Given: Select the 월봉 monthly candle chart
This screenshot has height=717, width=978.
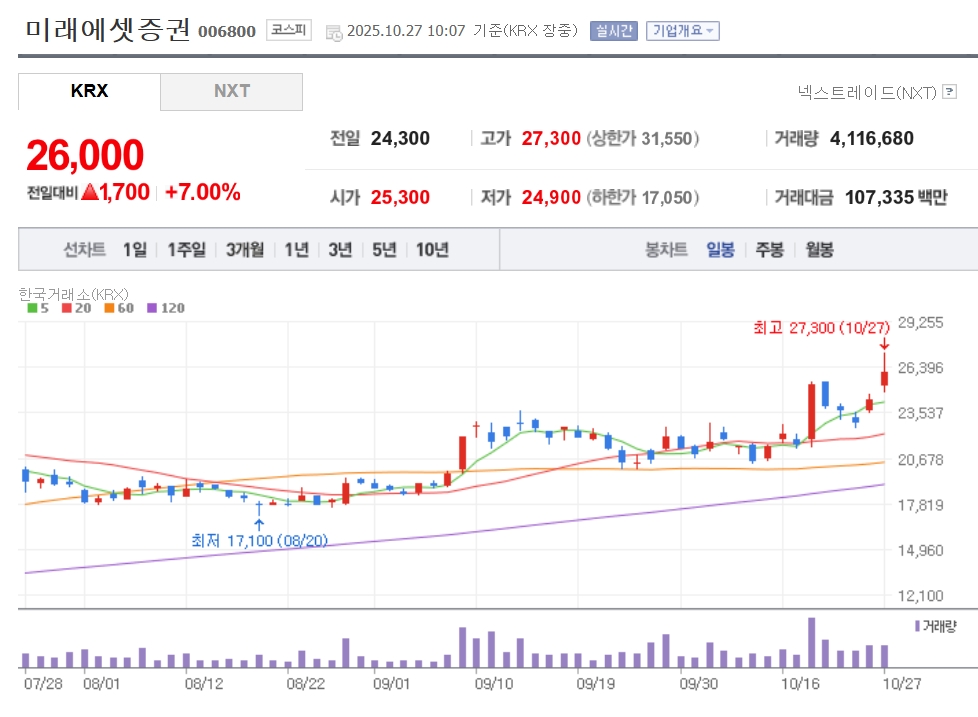Looking at the screenshot, I should click(x=820, y=250).
